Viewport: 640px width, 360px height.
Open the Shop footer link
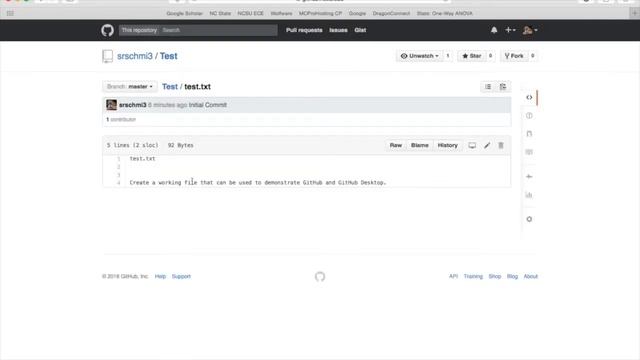[x=495, y=276]
